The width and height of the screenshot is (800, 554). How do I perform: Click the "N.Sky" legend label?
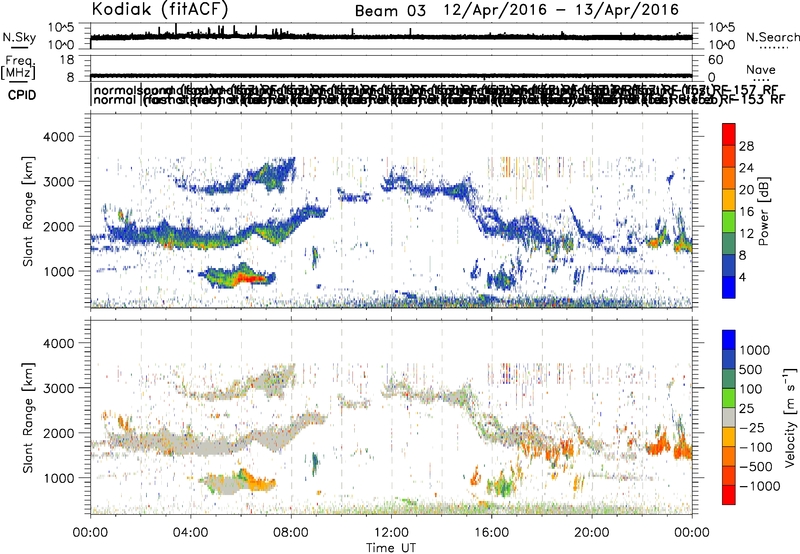coord(19,37)
